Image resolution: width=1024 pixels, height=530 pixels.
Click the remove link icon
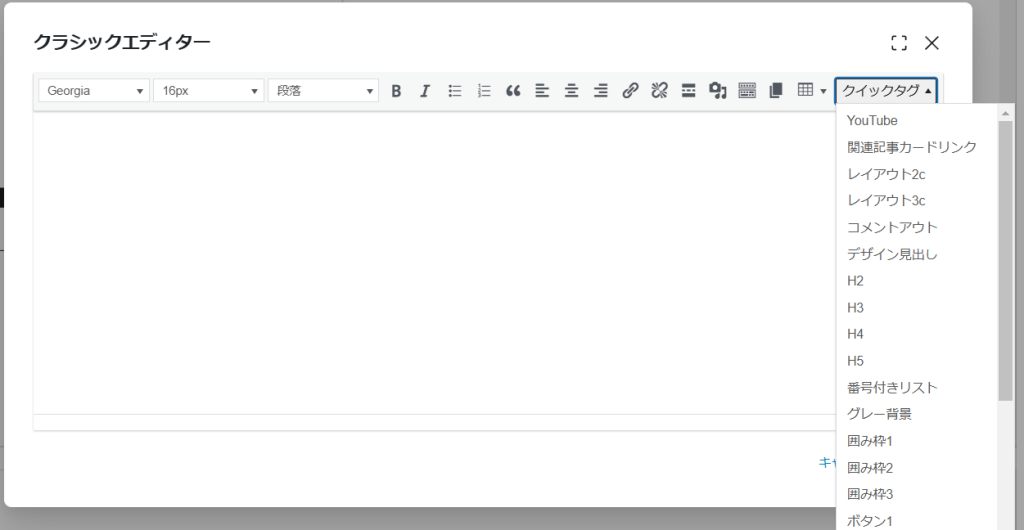click(x=659, y=91)
